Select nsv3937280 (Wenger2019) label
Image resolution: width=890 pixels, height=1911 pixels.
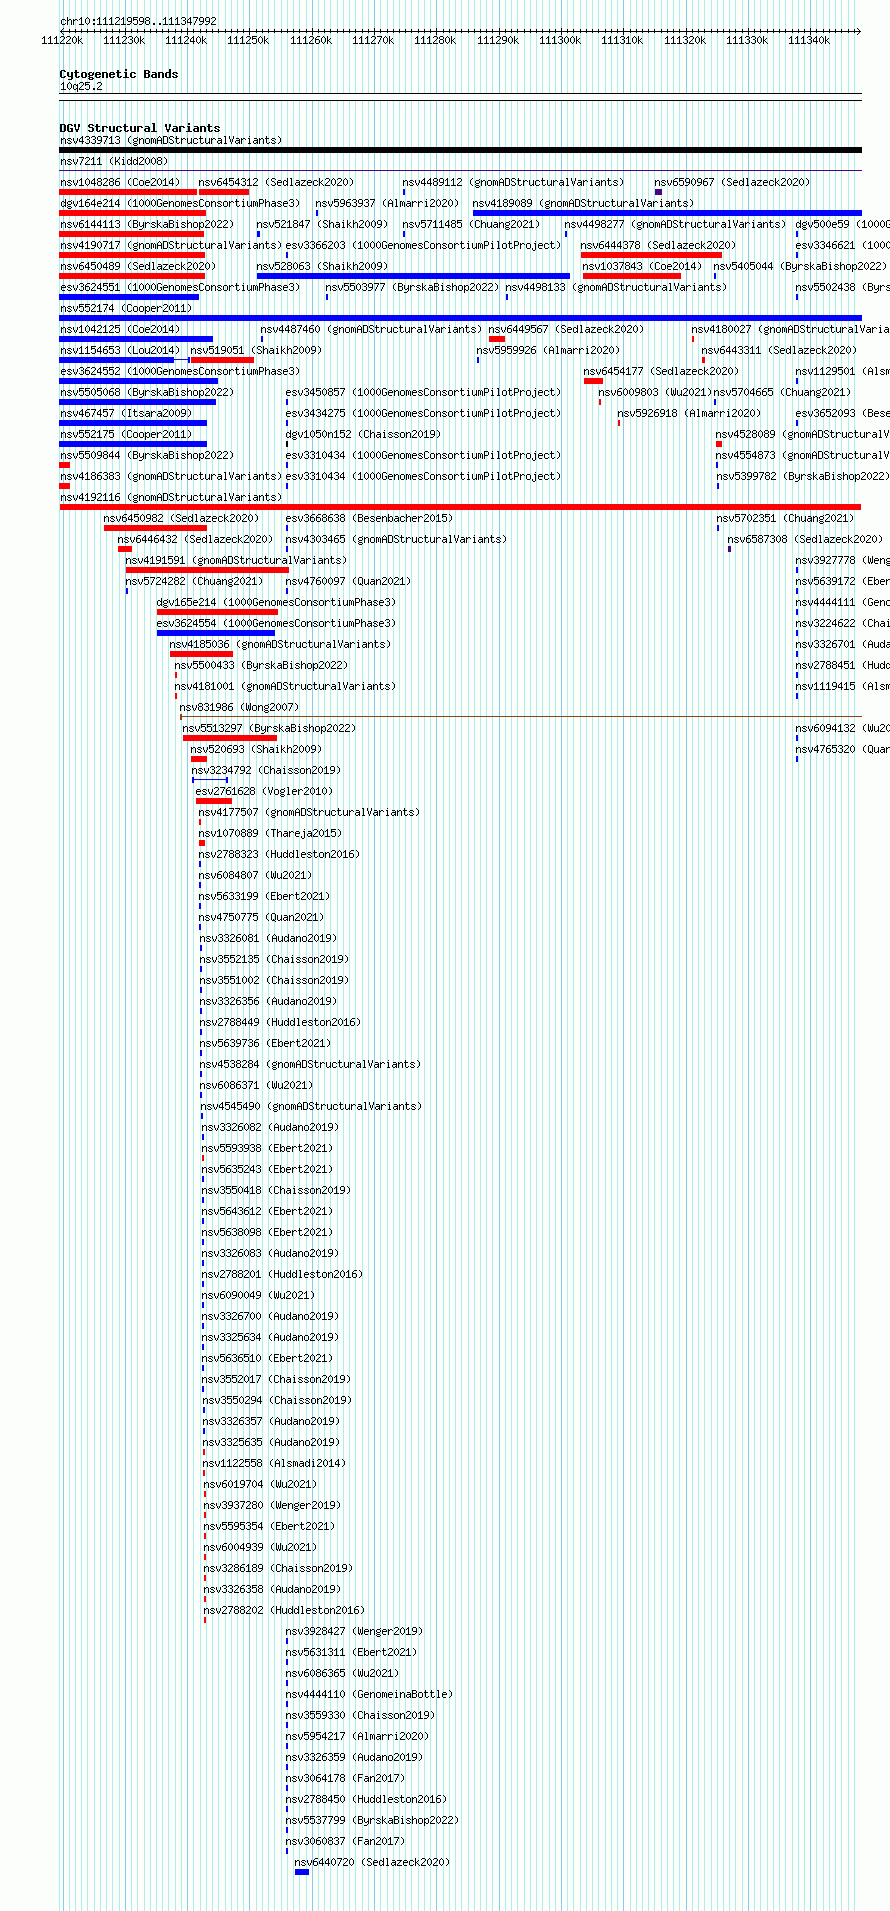(272, 1505)
